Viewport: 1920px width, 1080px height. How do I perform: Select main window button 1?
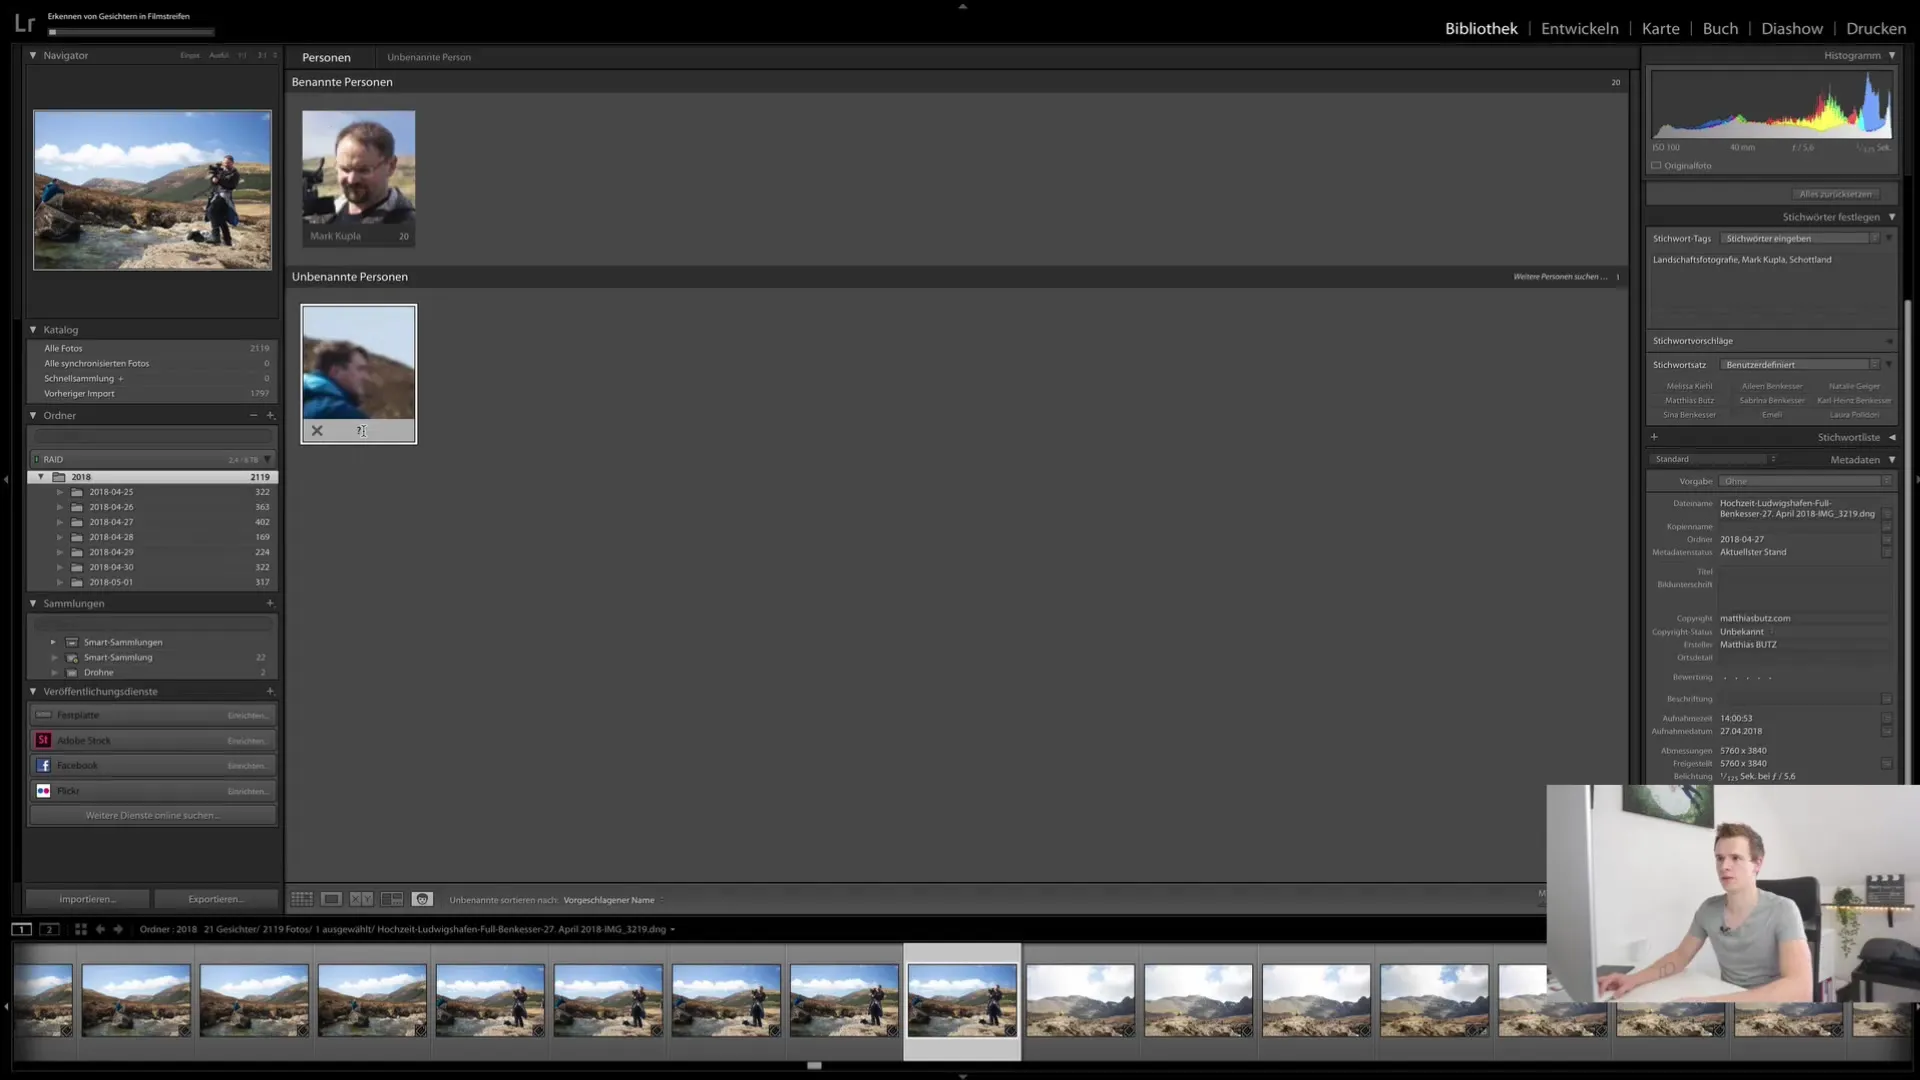pyautogui.click(x=21, y=929)
